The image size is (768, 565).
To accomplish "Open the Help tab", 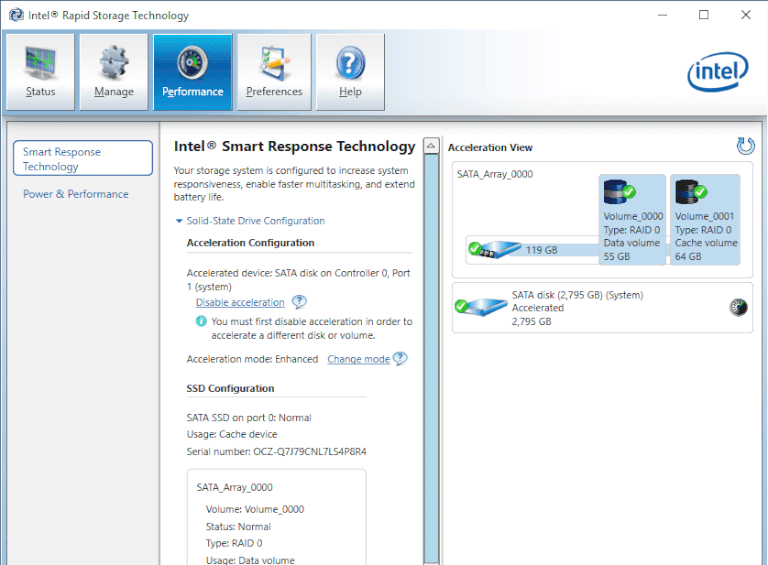I will [350, 72].
